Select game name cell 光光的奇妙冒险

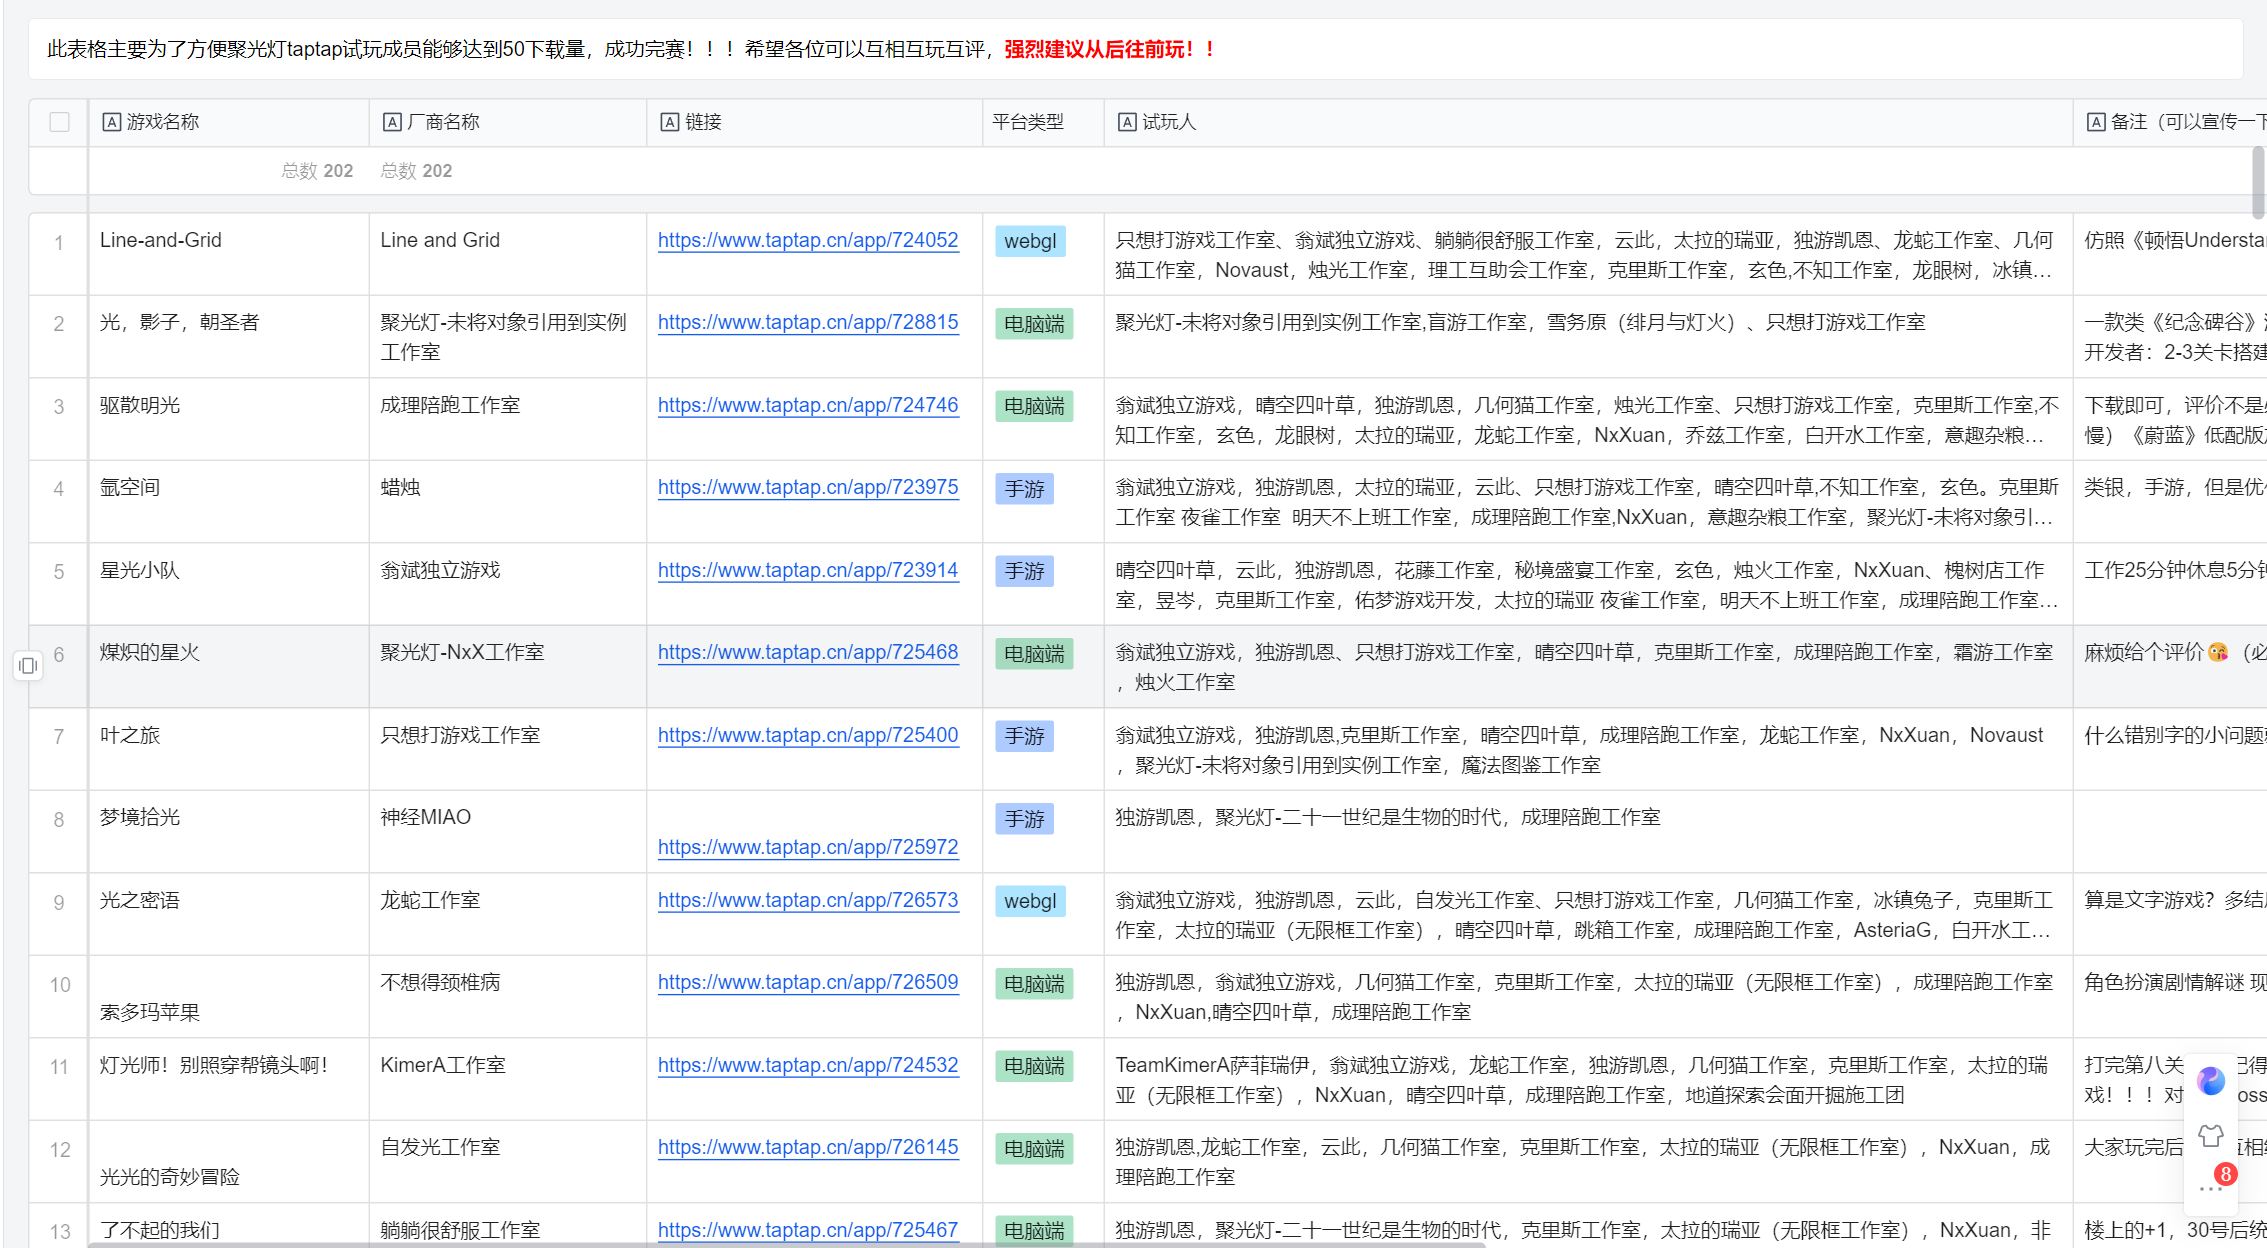pos(229,1161)
